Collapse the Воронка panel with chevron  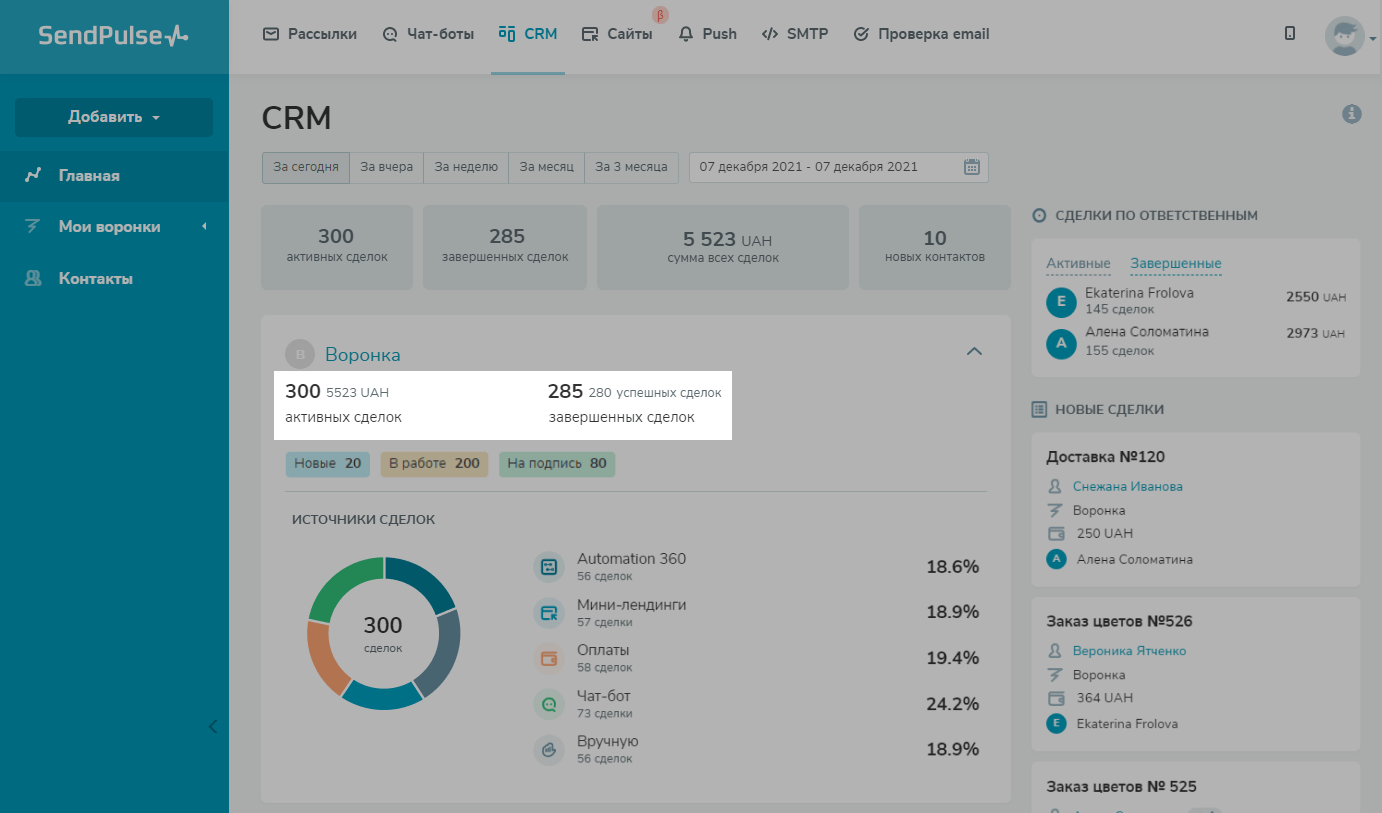[974, 352]
